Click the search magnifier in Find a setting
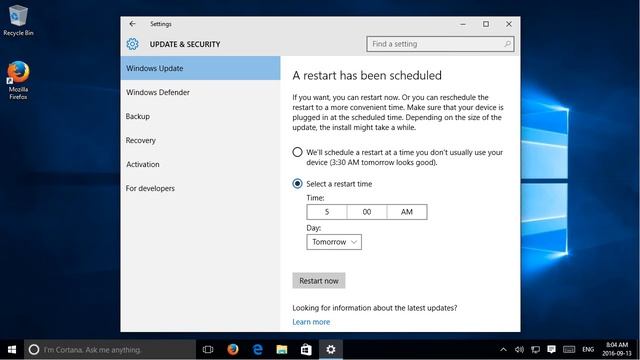640x360 pixels. click(x=507, y=44)
